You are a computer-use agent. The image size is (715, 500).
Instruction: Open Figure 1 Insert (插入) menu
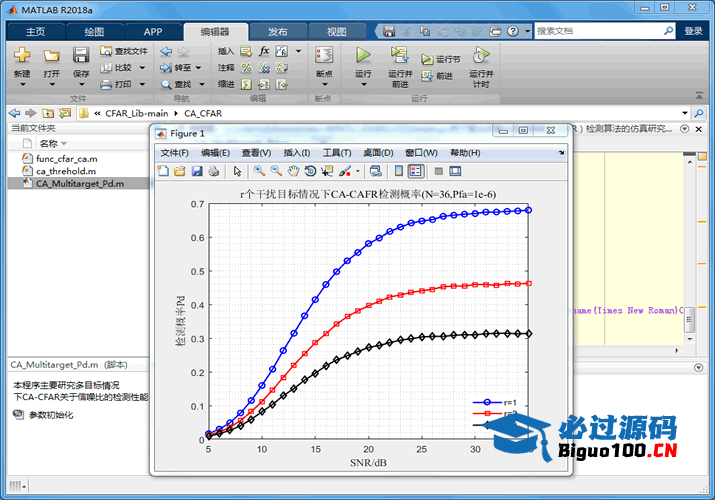pyautogui.click(x=297, y=153)
